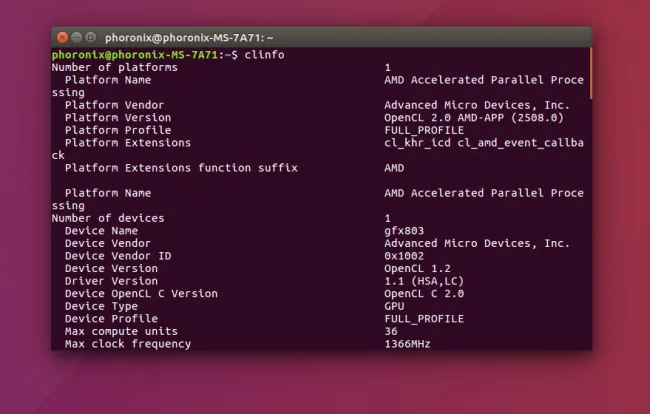Click the terminal's vertical scrollbar handle

click(x=590, y=73)
